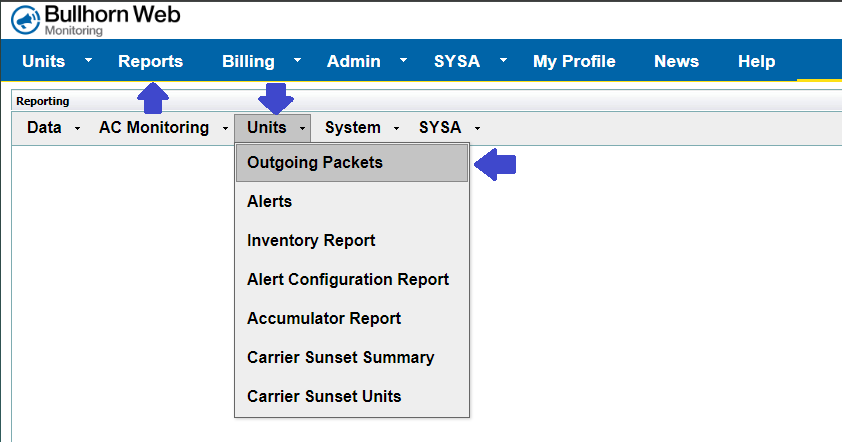The height and width of the screenshot is (442, 842).
Task: Expand the arrow beside reporting-bar SYSA
Action: [x=477, y=128]
